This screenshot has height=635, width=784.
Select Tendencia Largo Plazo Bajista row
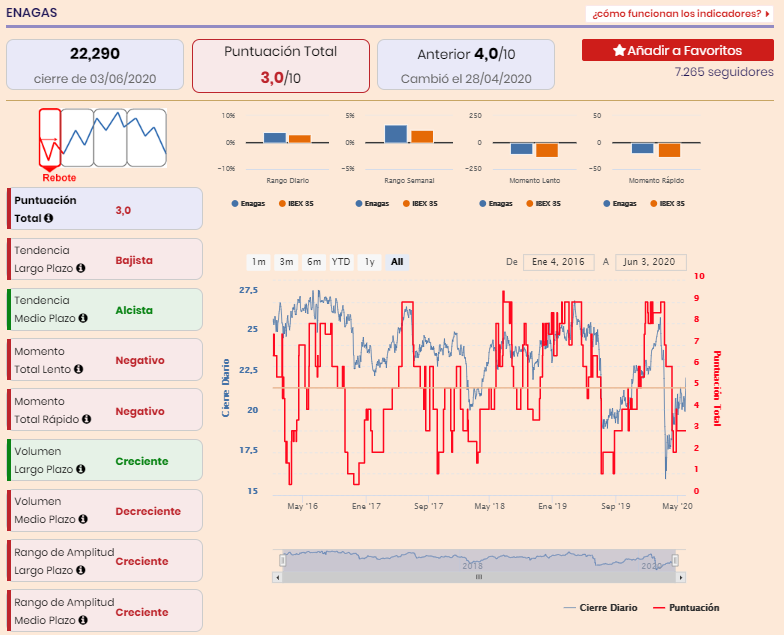pos(105,259)
